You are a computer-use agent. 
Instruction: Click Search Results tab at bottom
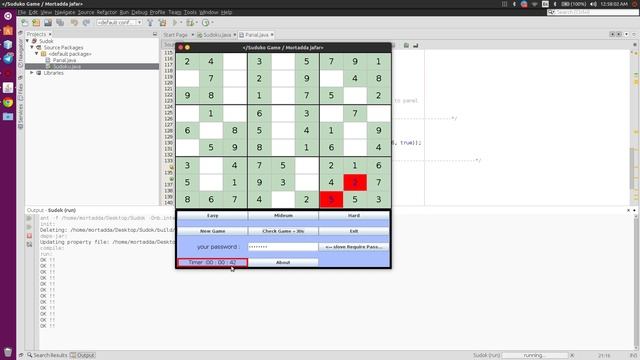[x=47, y=355]
